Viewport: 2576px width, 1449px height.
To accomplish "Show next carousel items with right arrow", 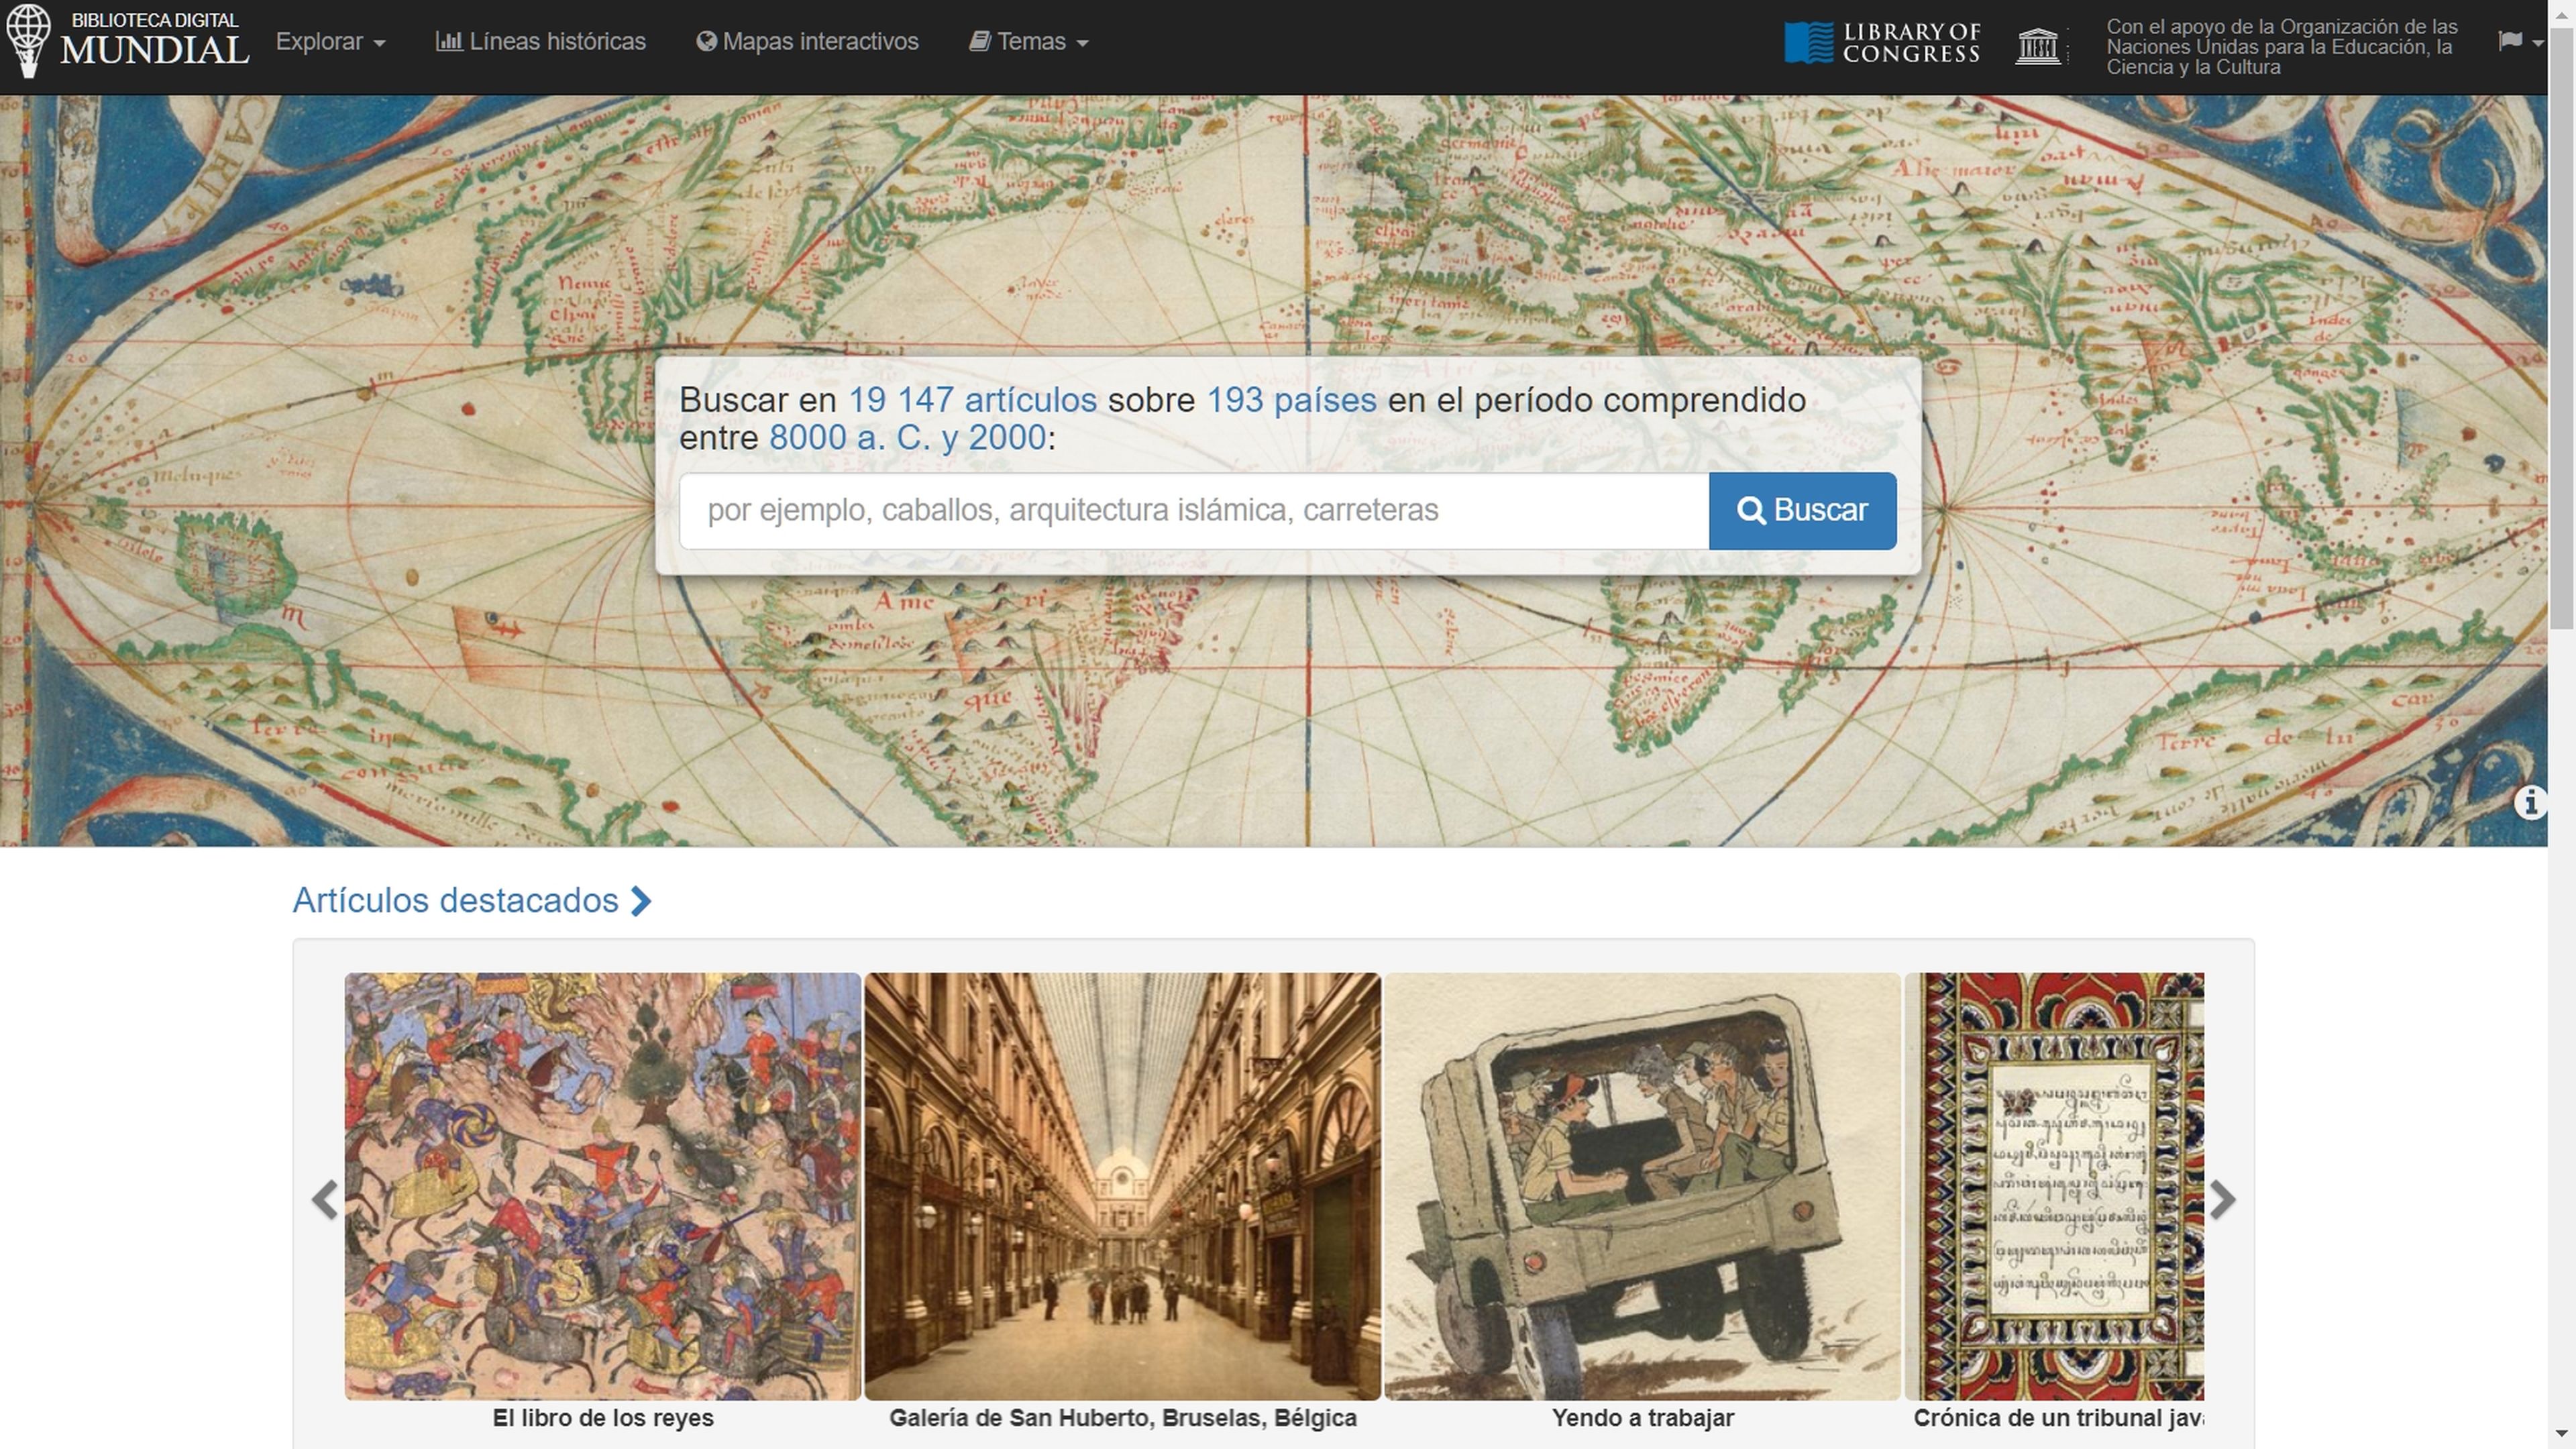I will pos(2222,1199).
